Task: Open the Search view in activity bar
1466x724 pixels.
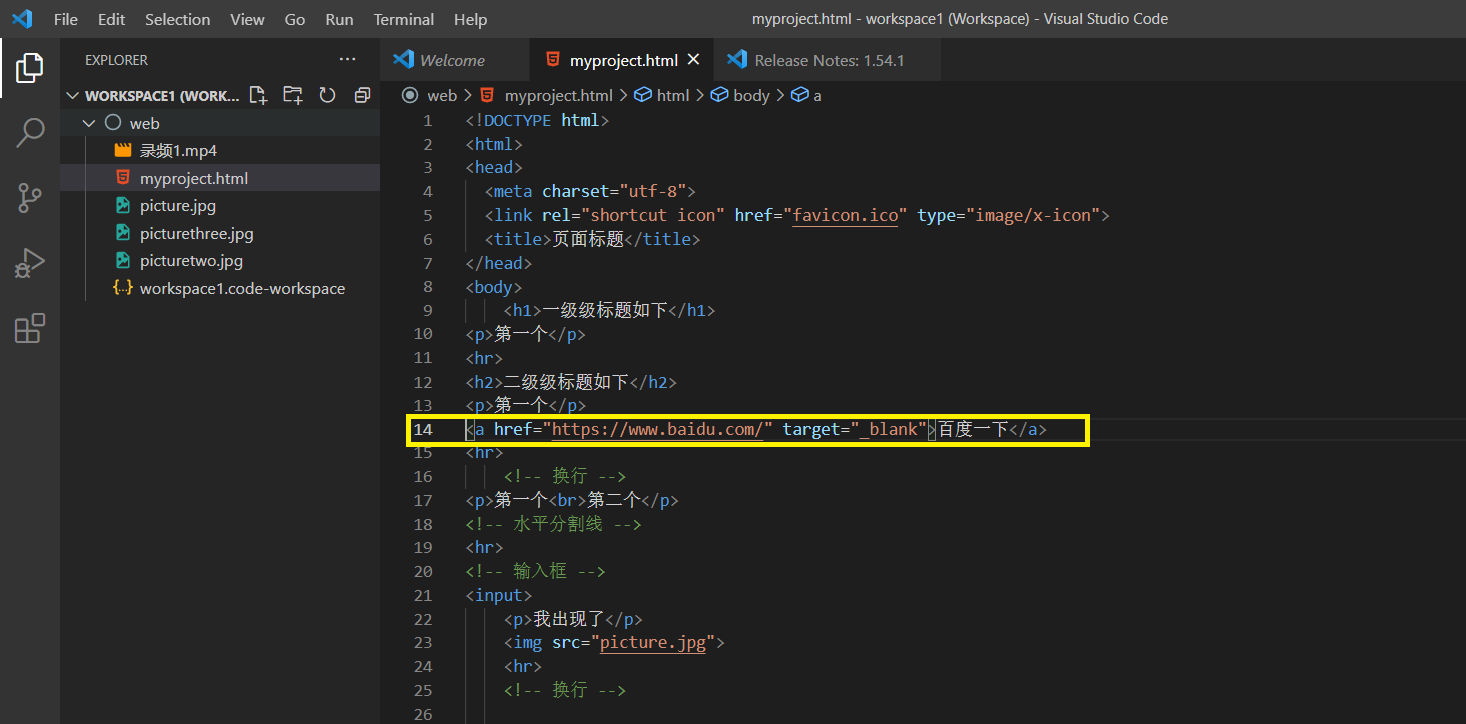Action: click(30, 133)
